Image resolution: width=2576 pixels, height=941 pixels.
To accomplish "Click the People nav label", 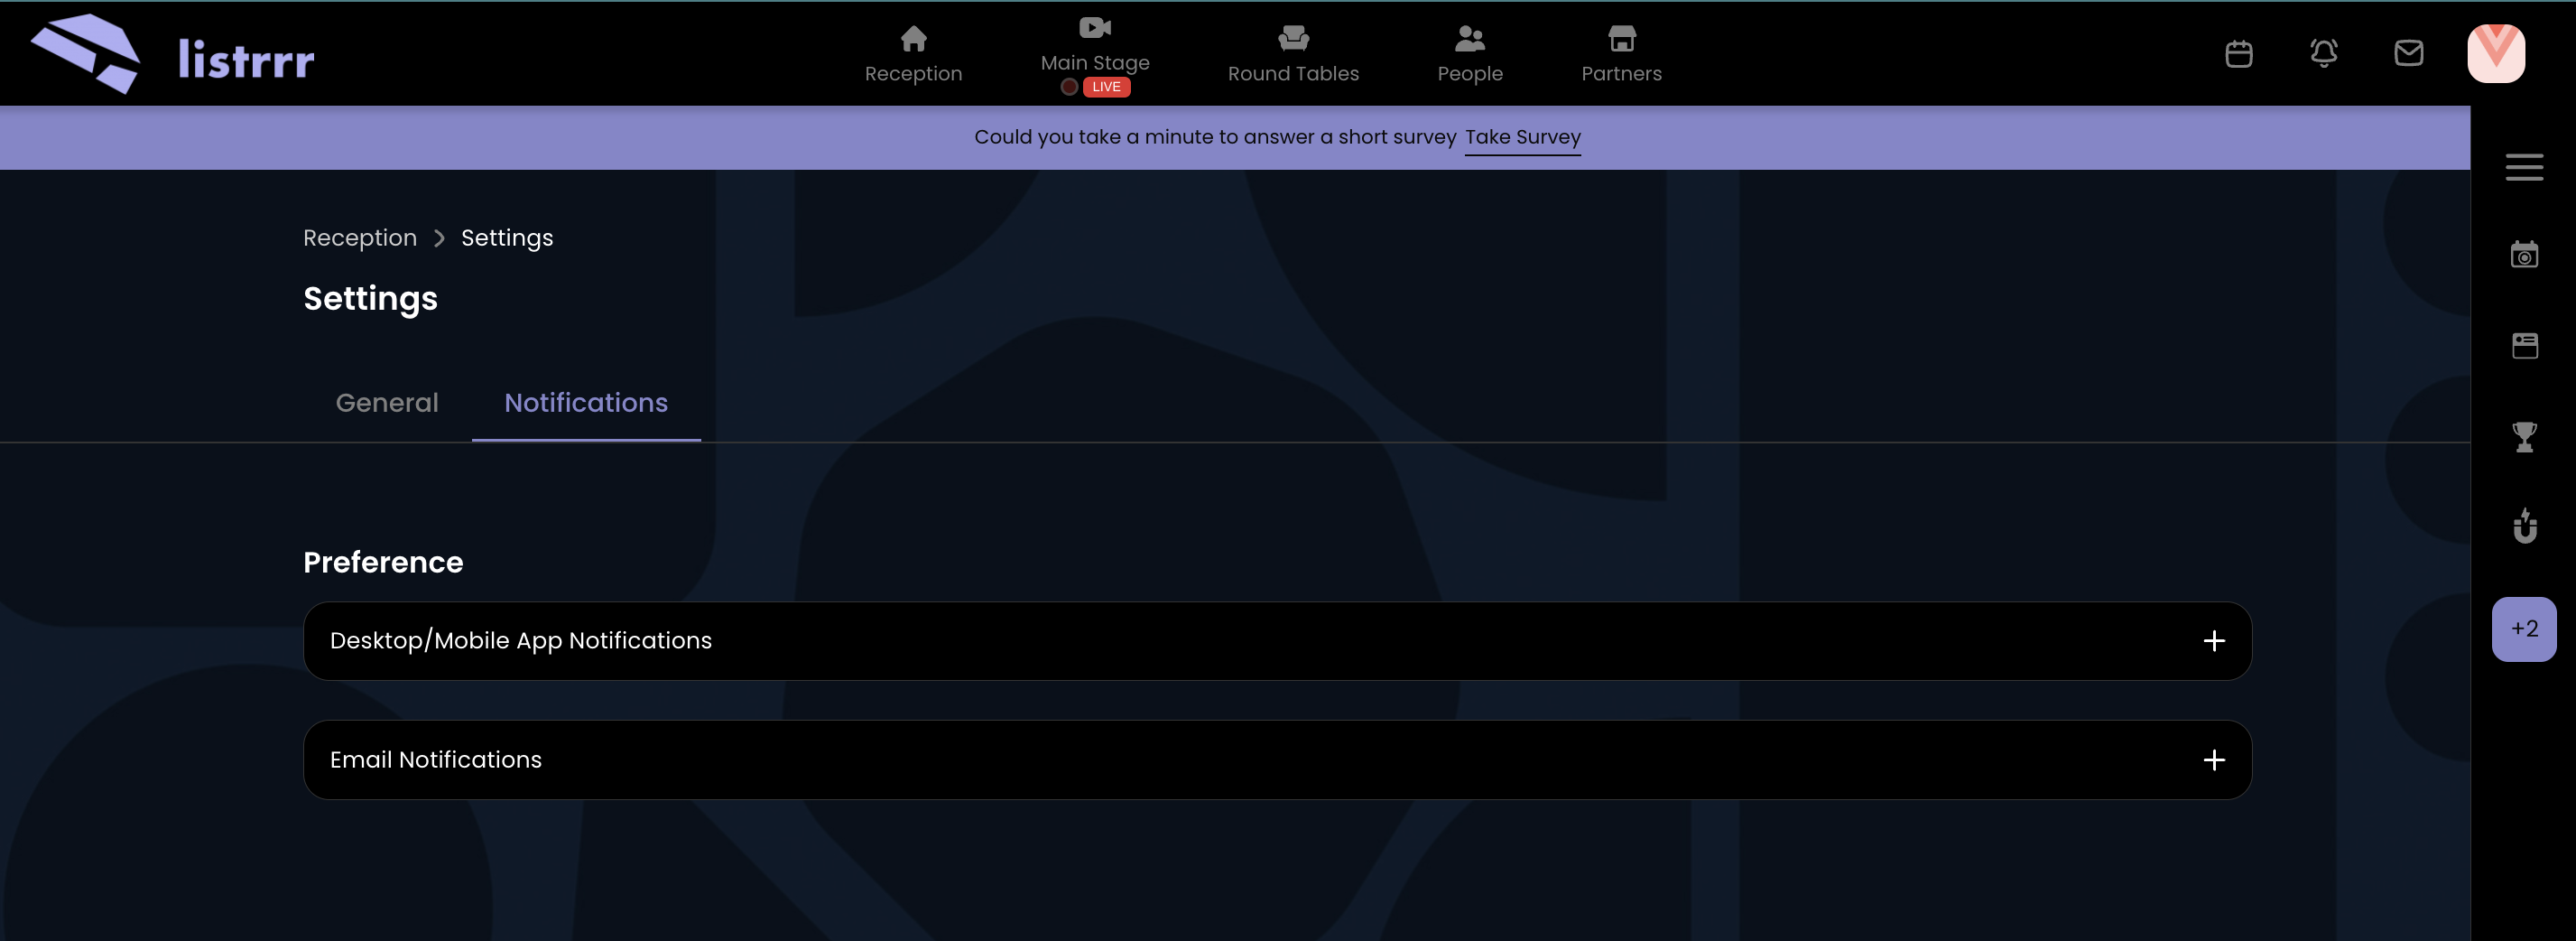I will point(1470,74).
